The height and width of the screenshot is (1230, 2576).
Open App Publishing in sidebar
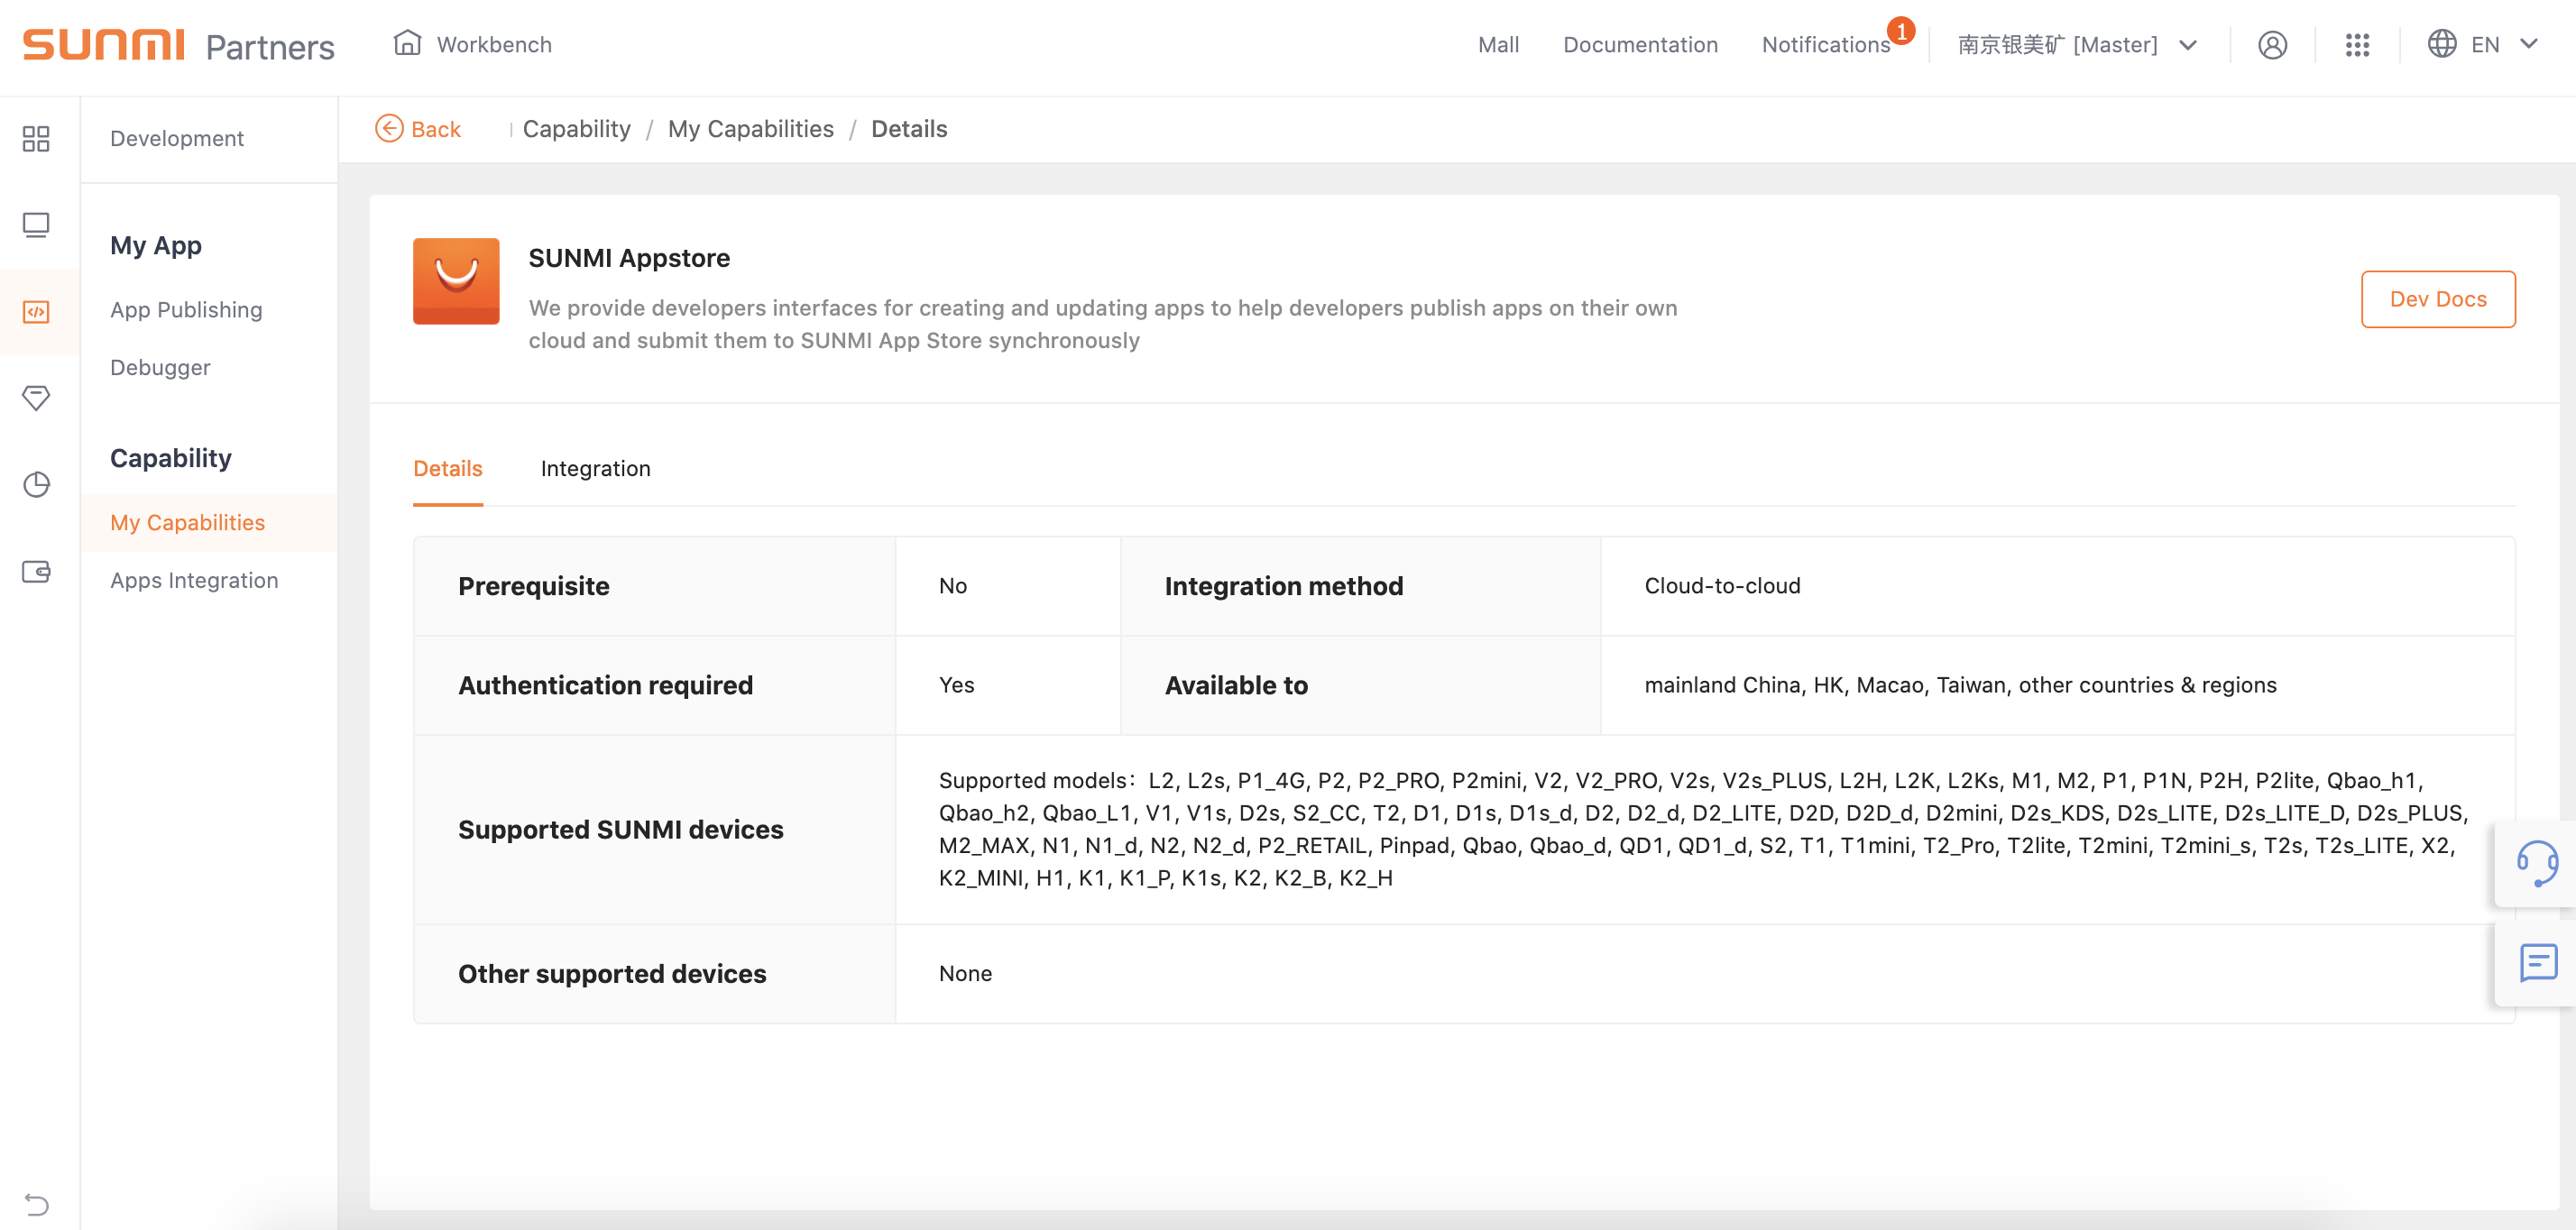pyautogui.click(x=186, y=310)
